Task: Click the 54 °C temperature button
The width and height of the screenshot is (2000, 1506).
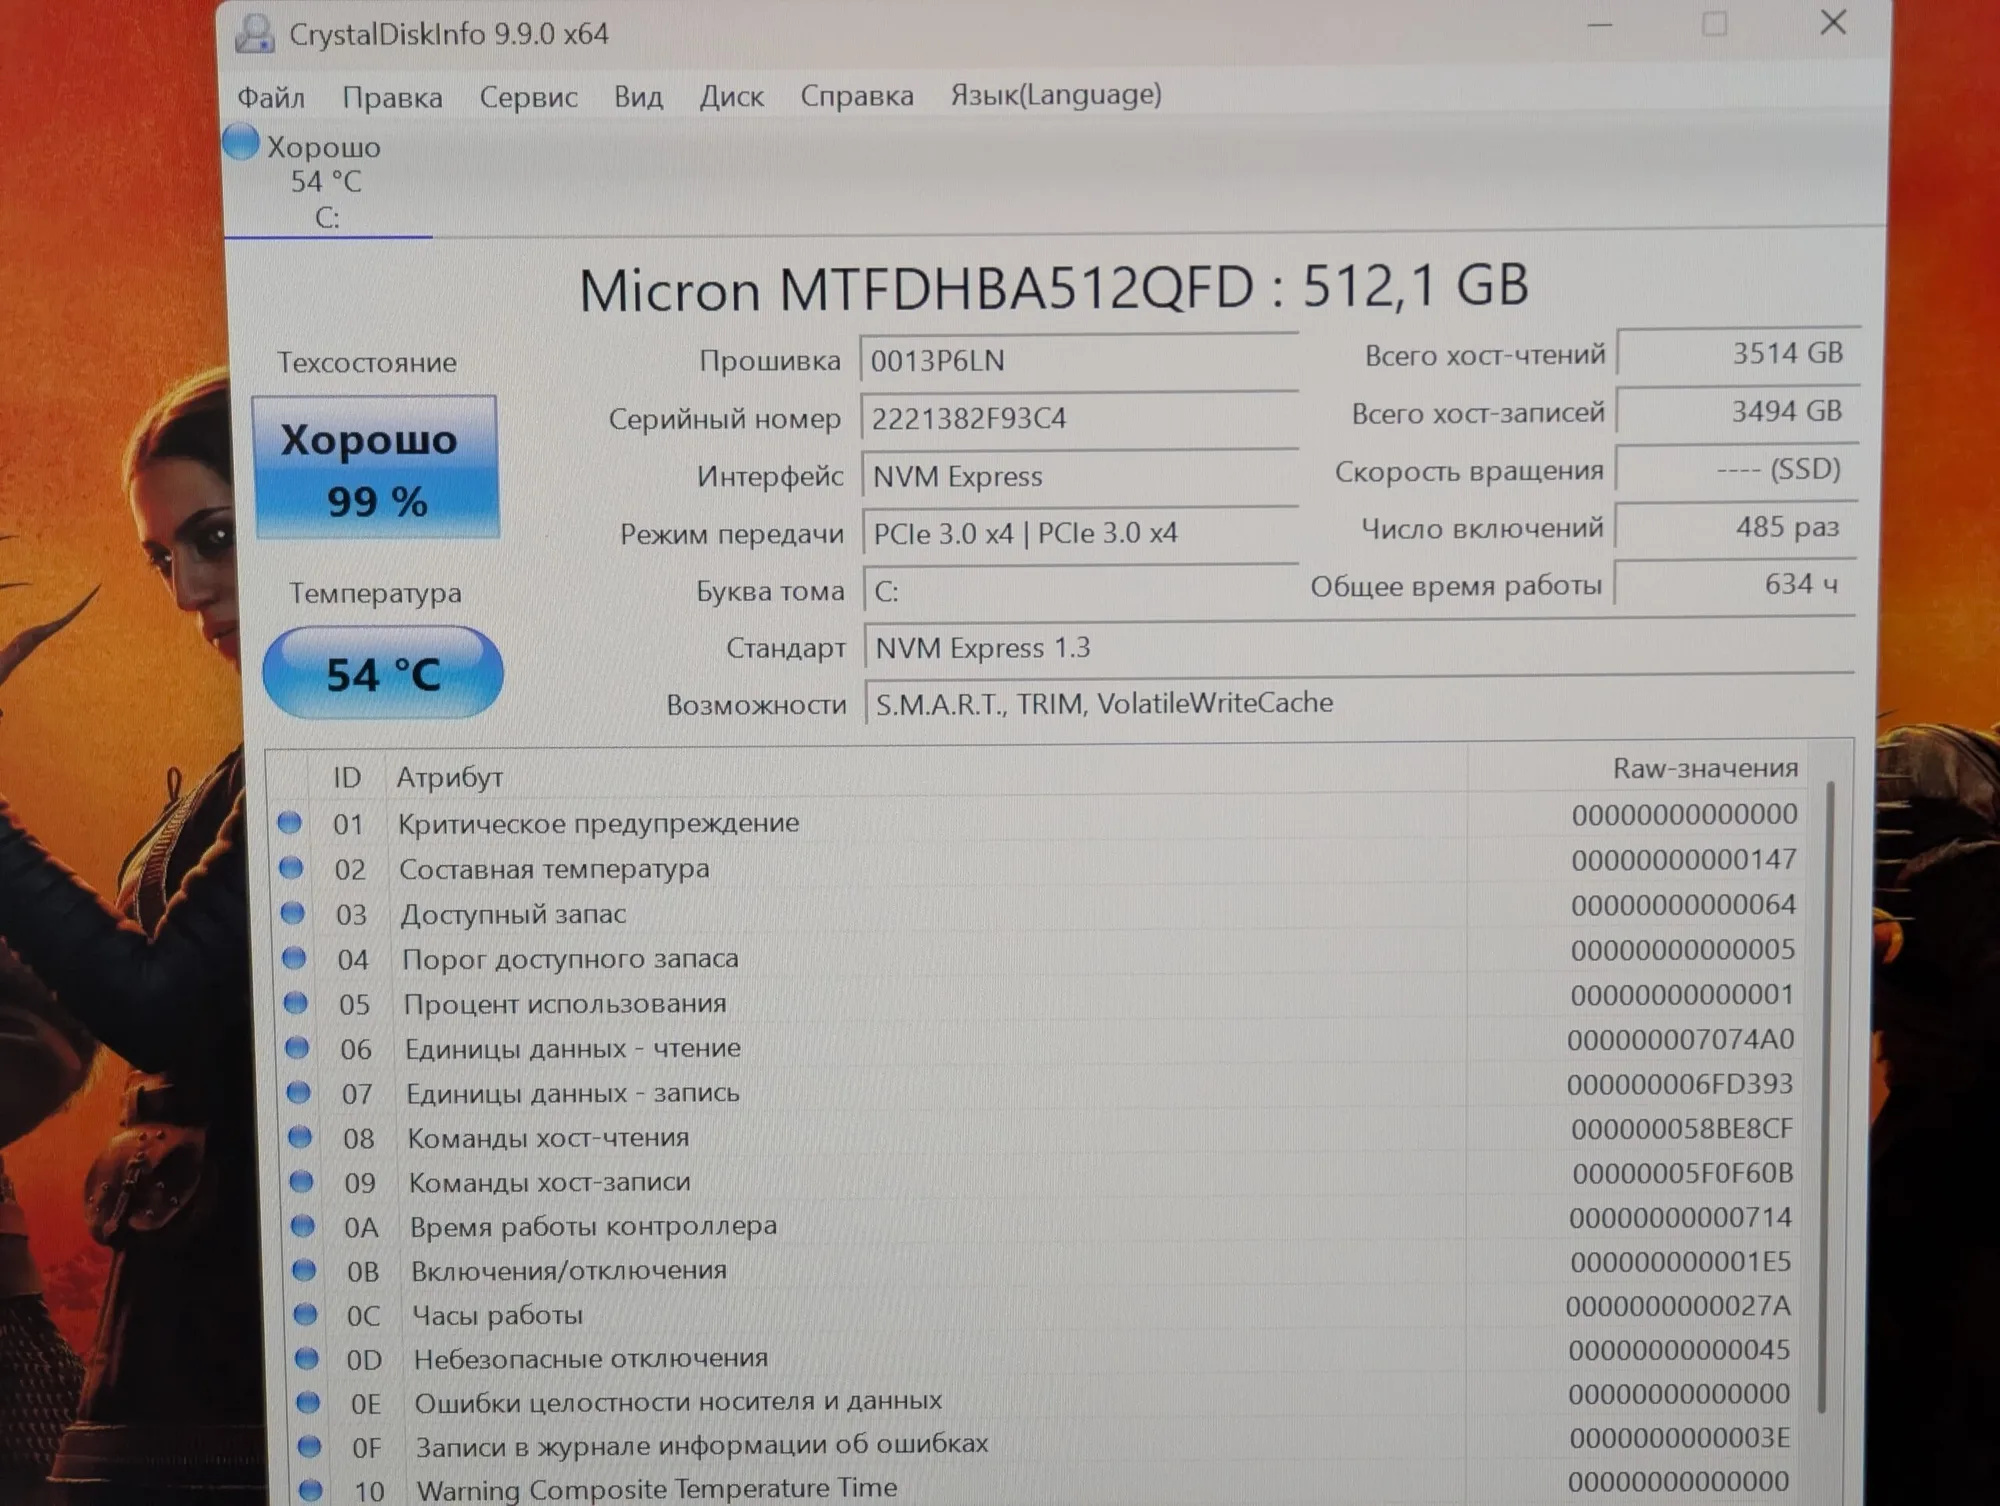Action: point(383,673)
